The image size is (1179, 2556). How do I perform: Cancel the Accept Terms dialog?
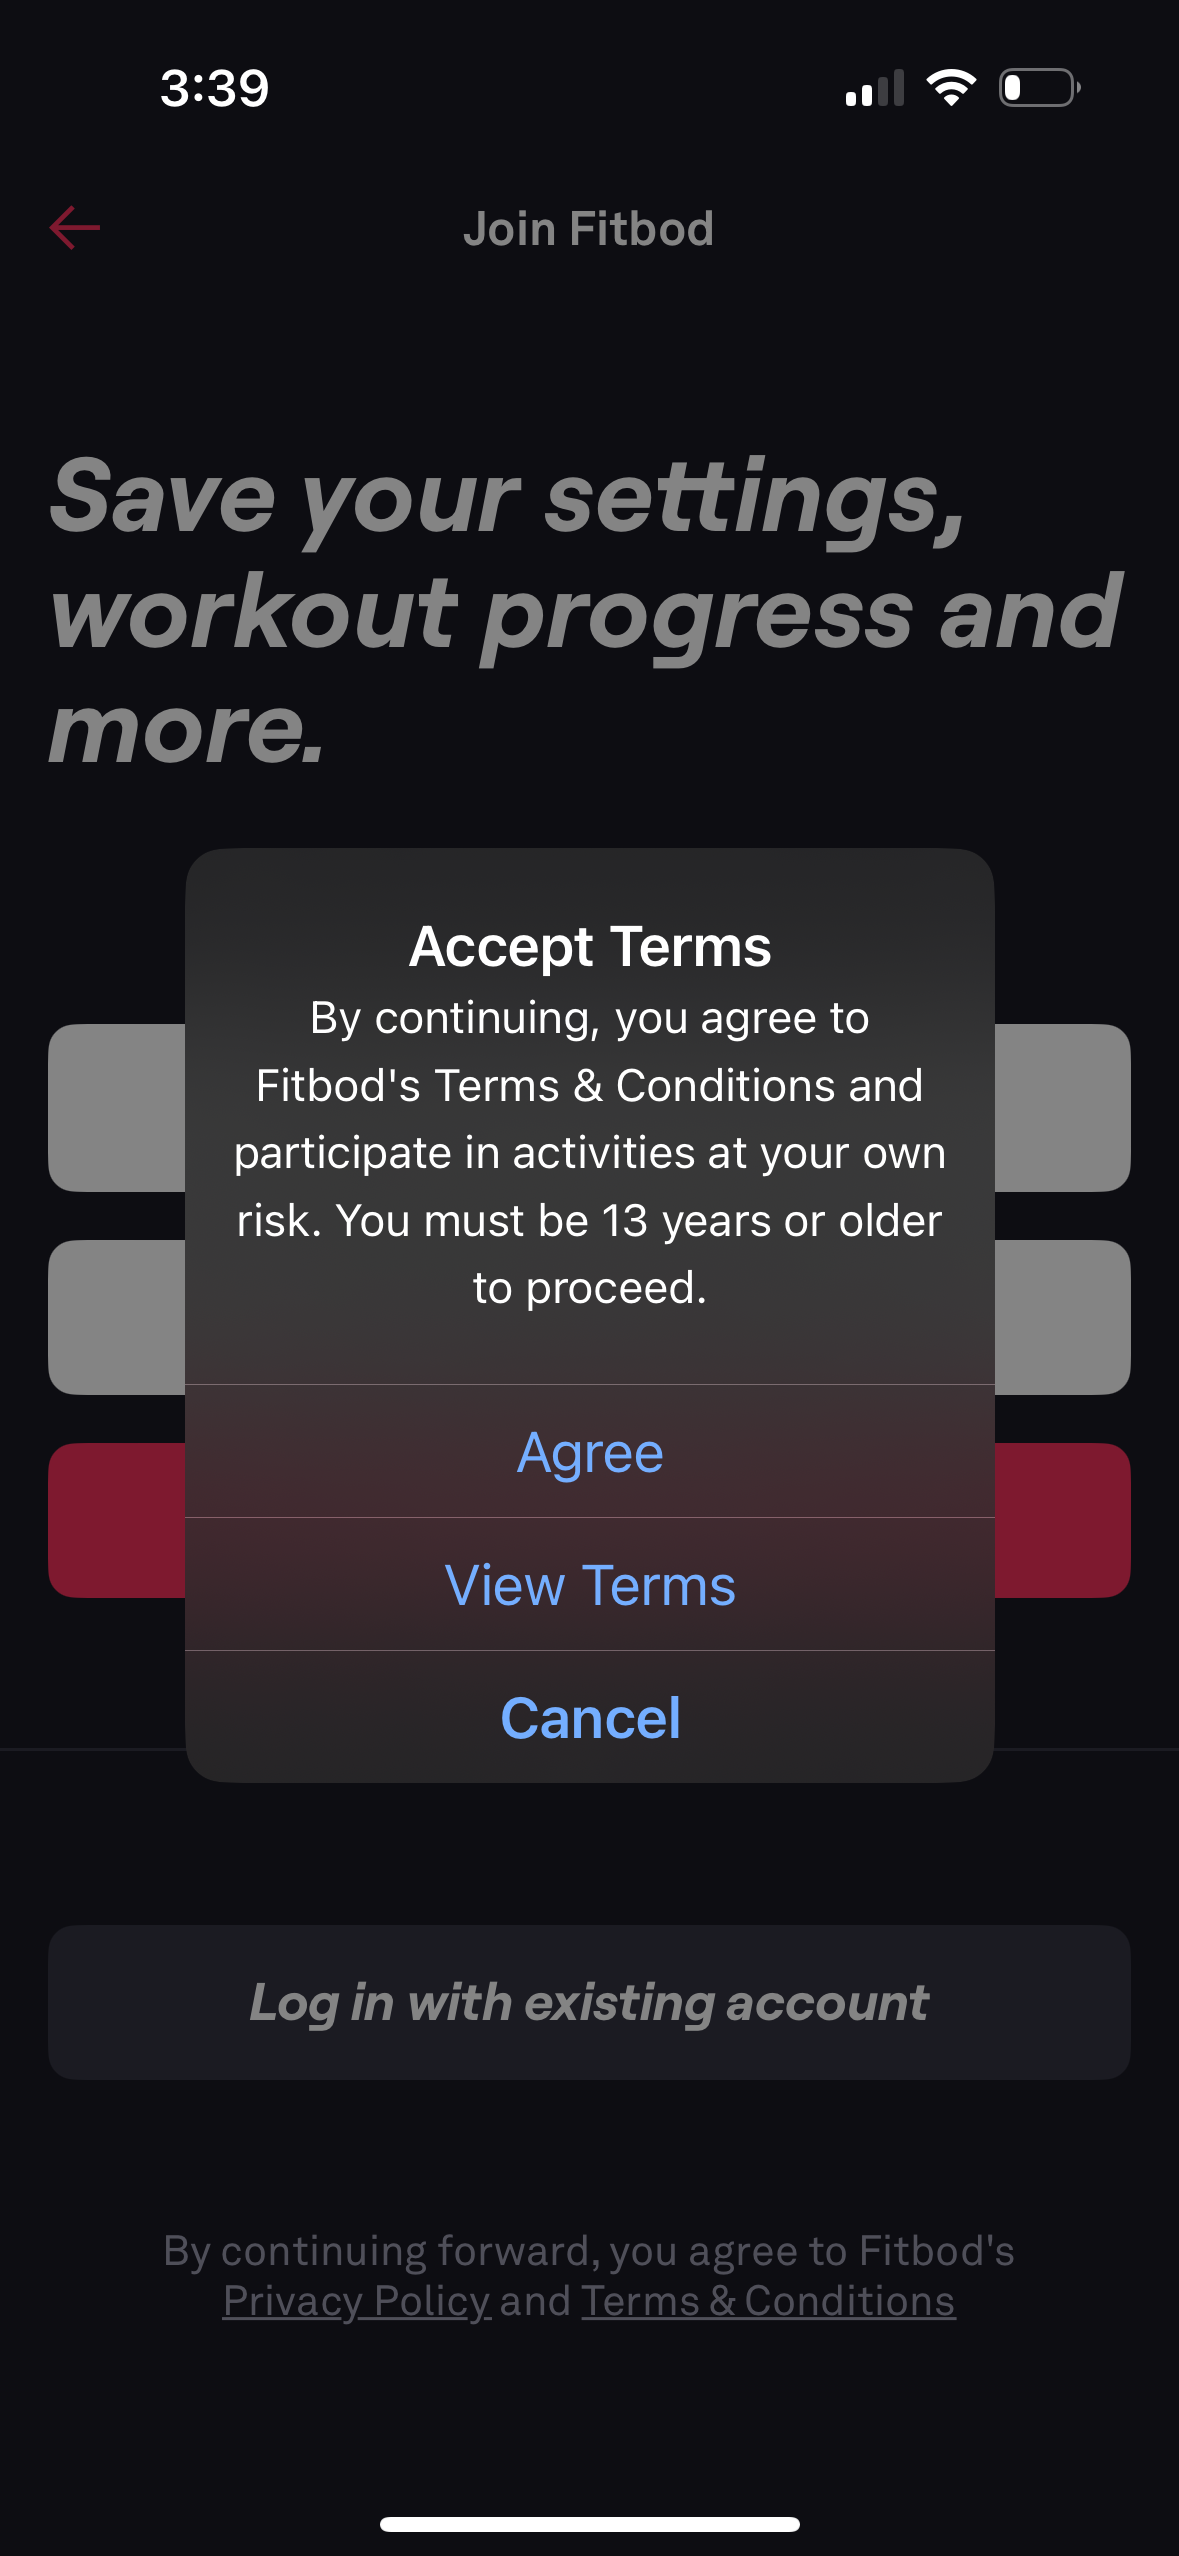589,1717
